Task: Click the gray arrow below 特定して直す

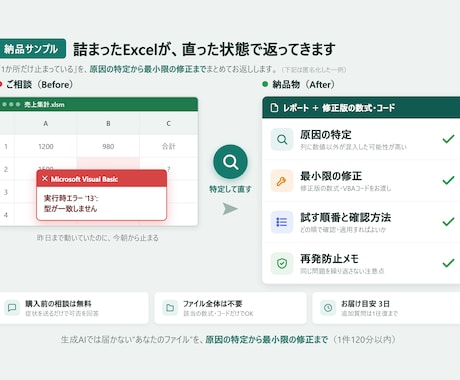Action: (230, 209)
